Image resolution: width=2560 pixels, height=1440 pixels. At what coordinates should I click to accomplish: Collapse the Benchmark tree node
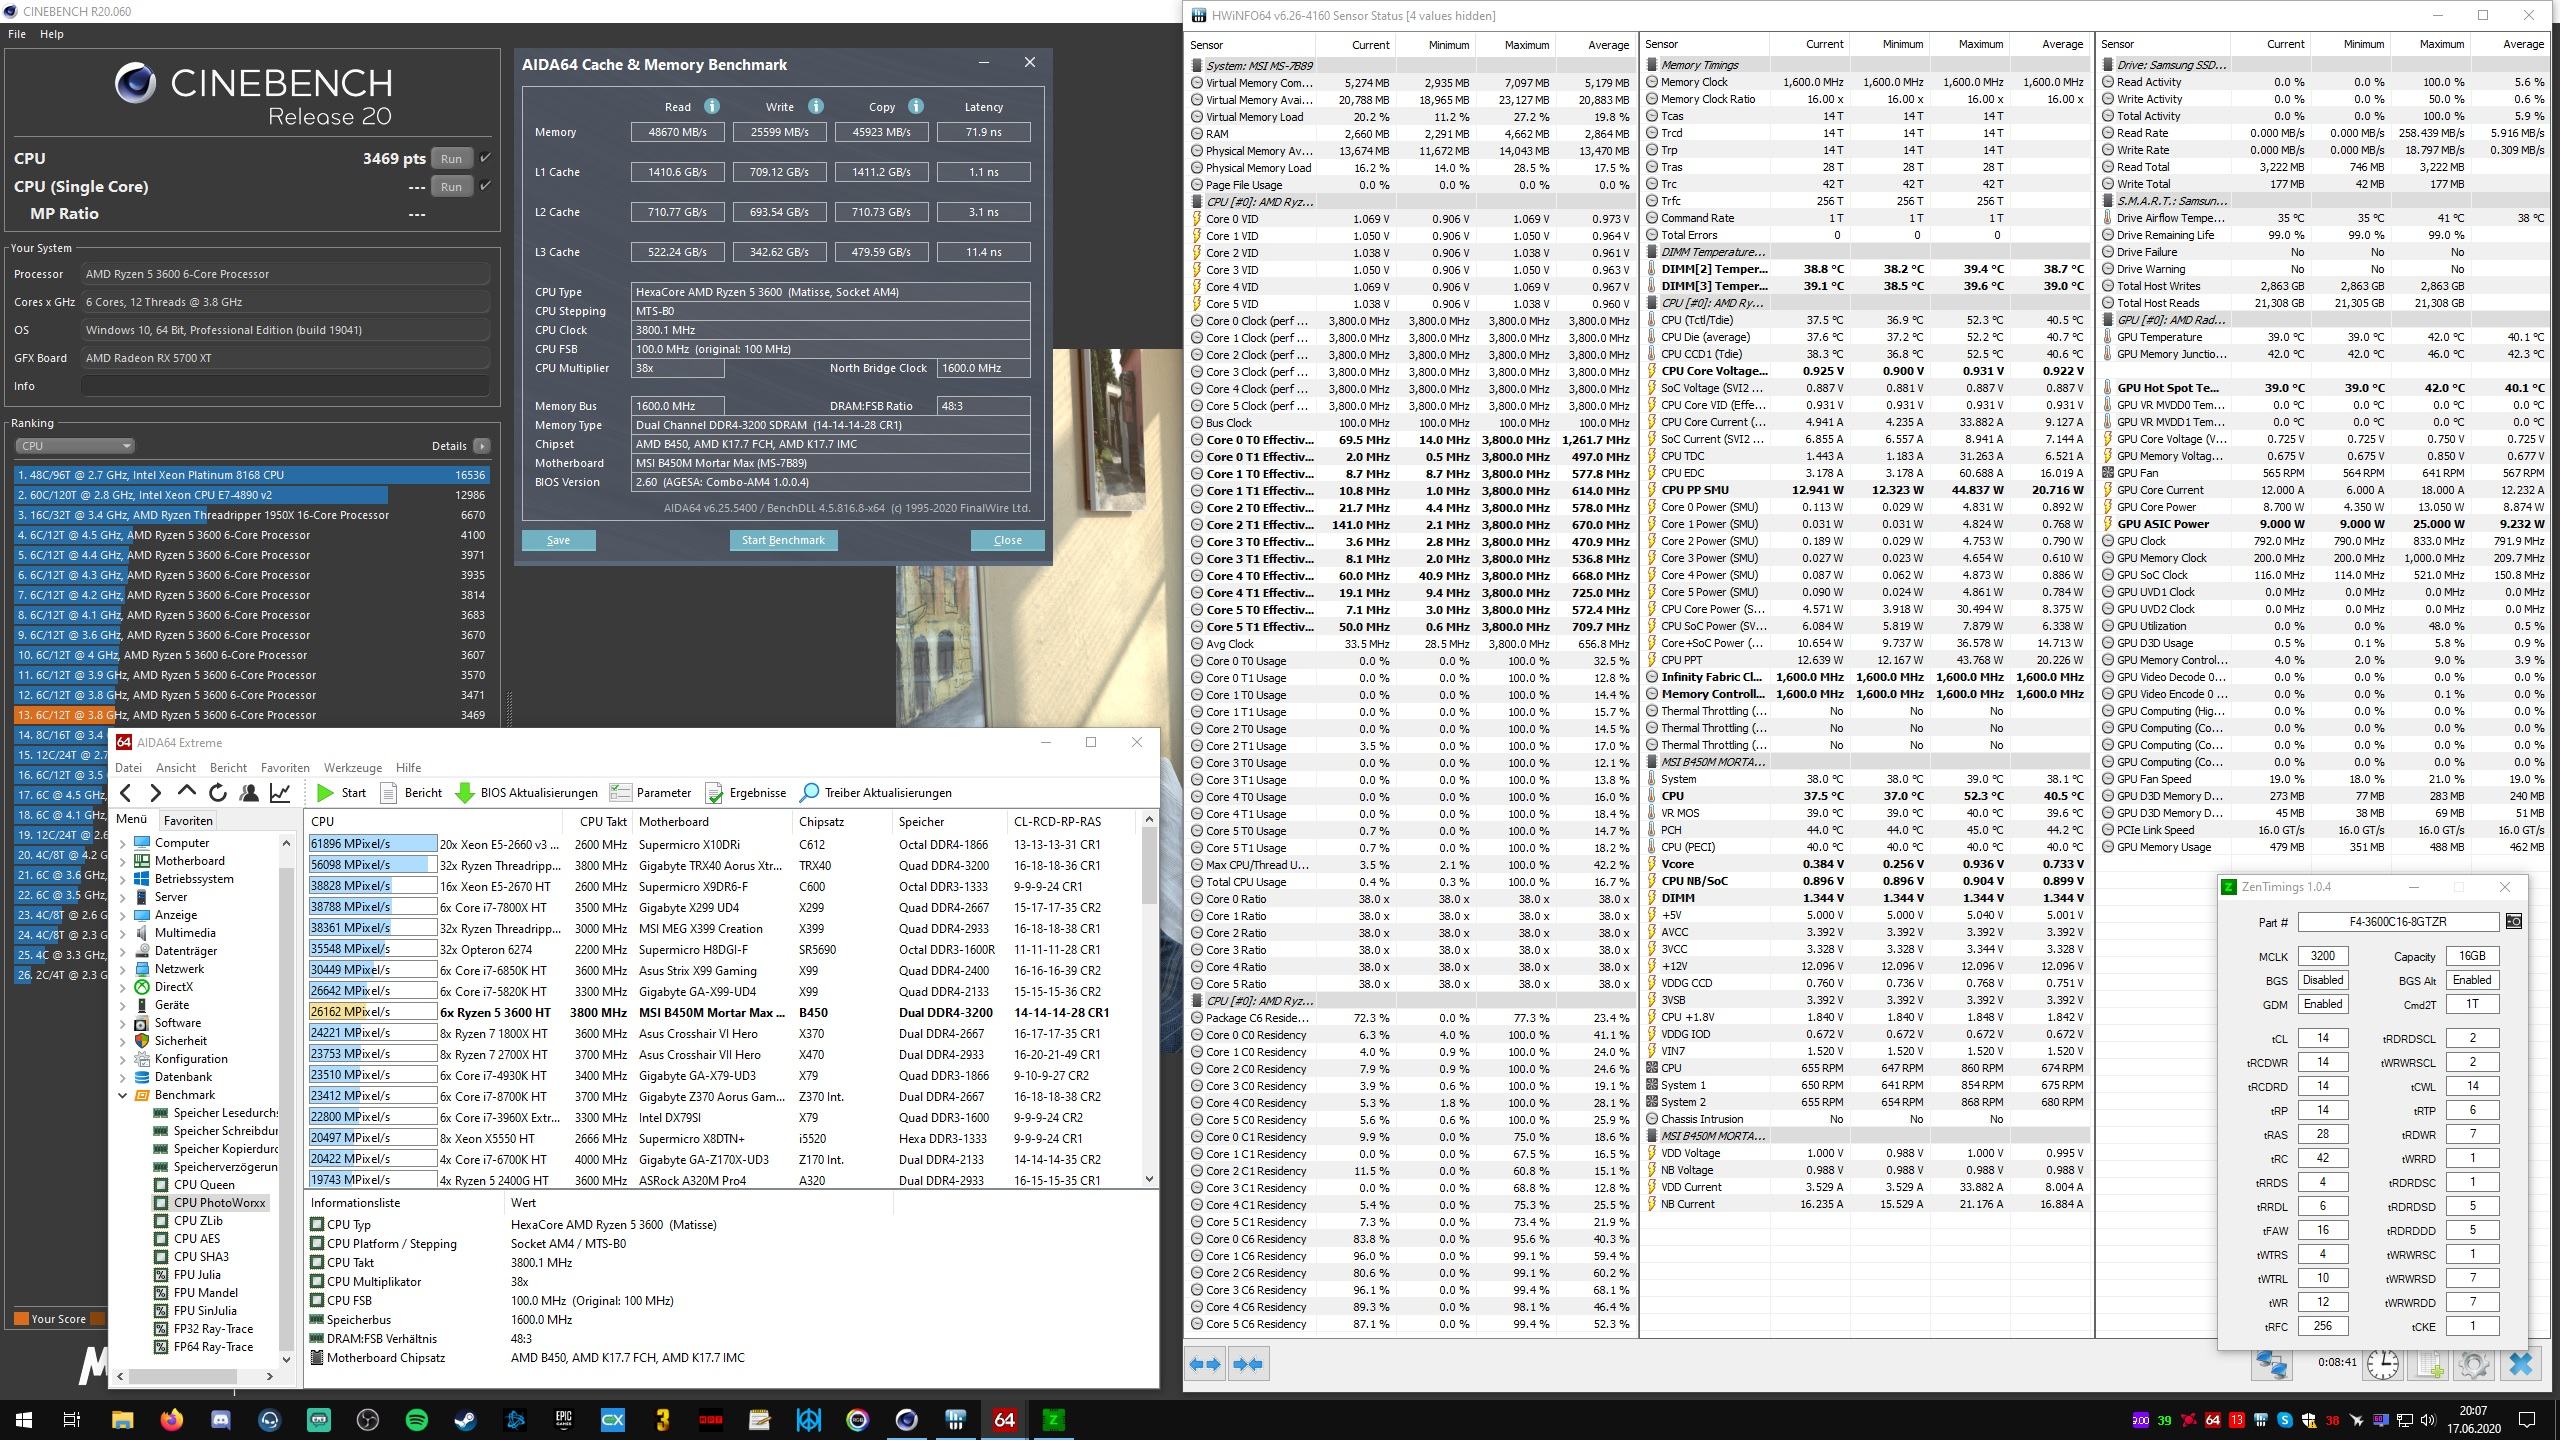click(x=123, y=1095)
